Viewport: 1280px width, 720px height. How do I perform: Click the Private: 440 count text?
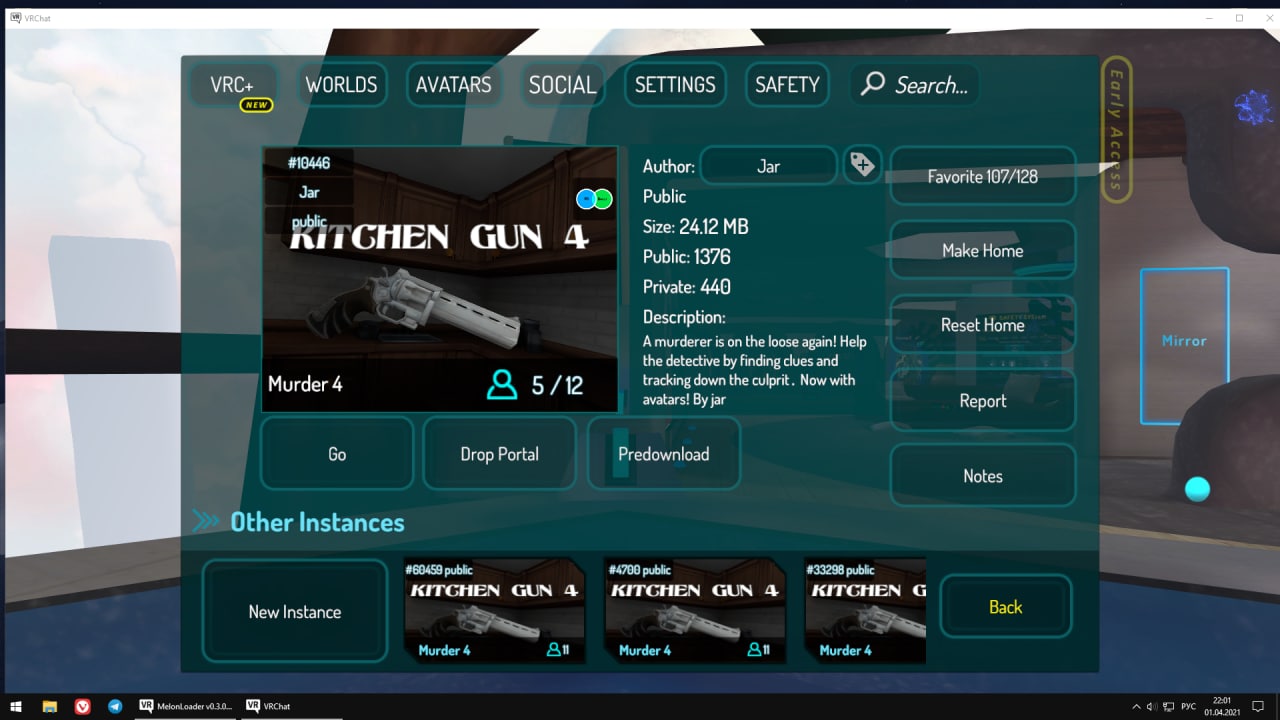687,287
